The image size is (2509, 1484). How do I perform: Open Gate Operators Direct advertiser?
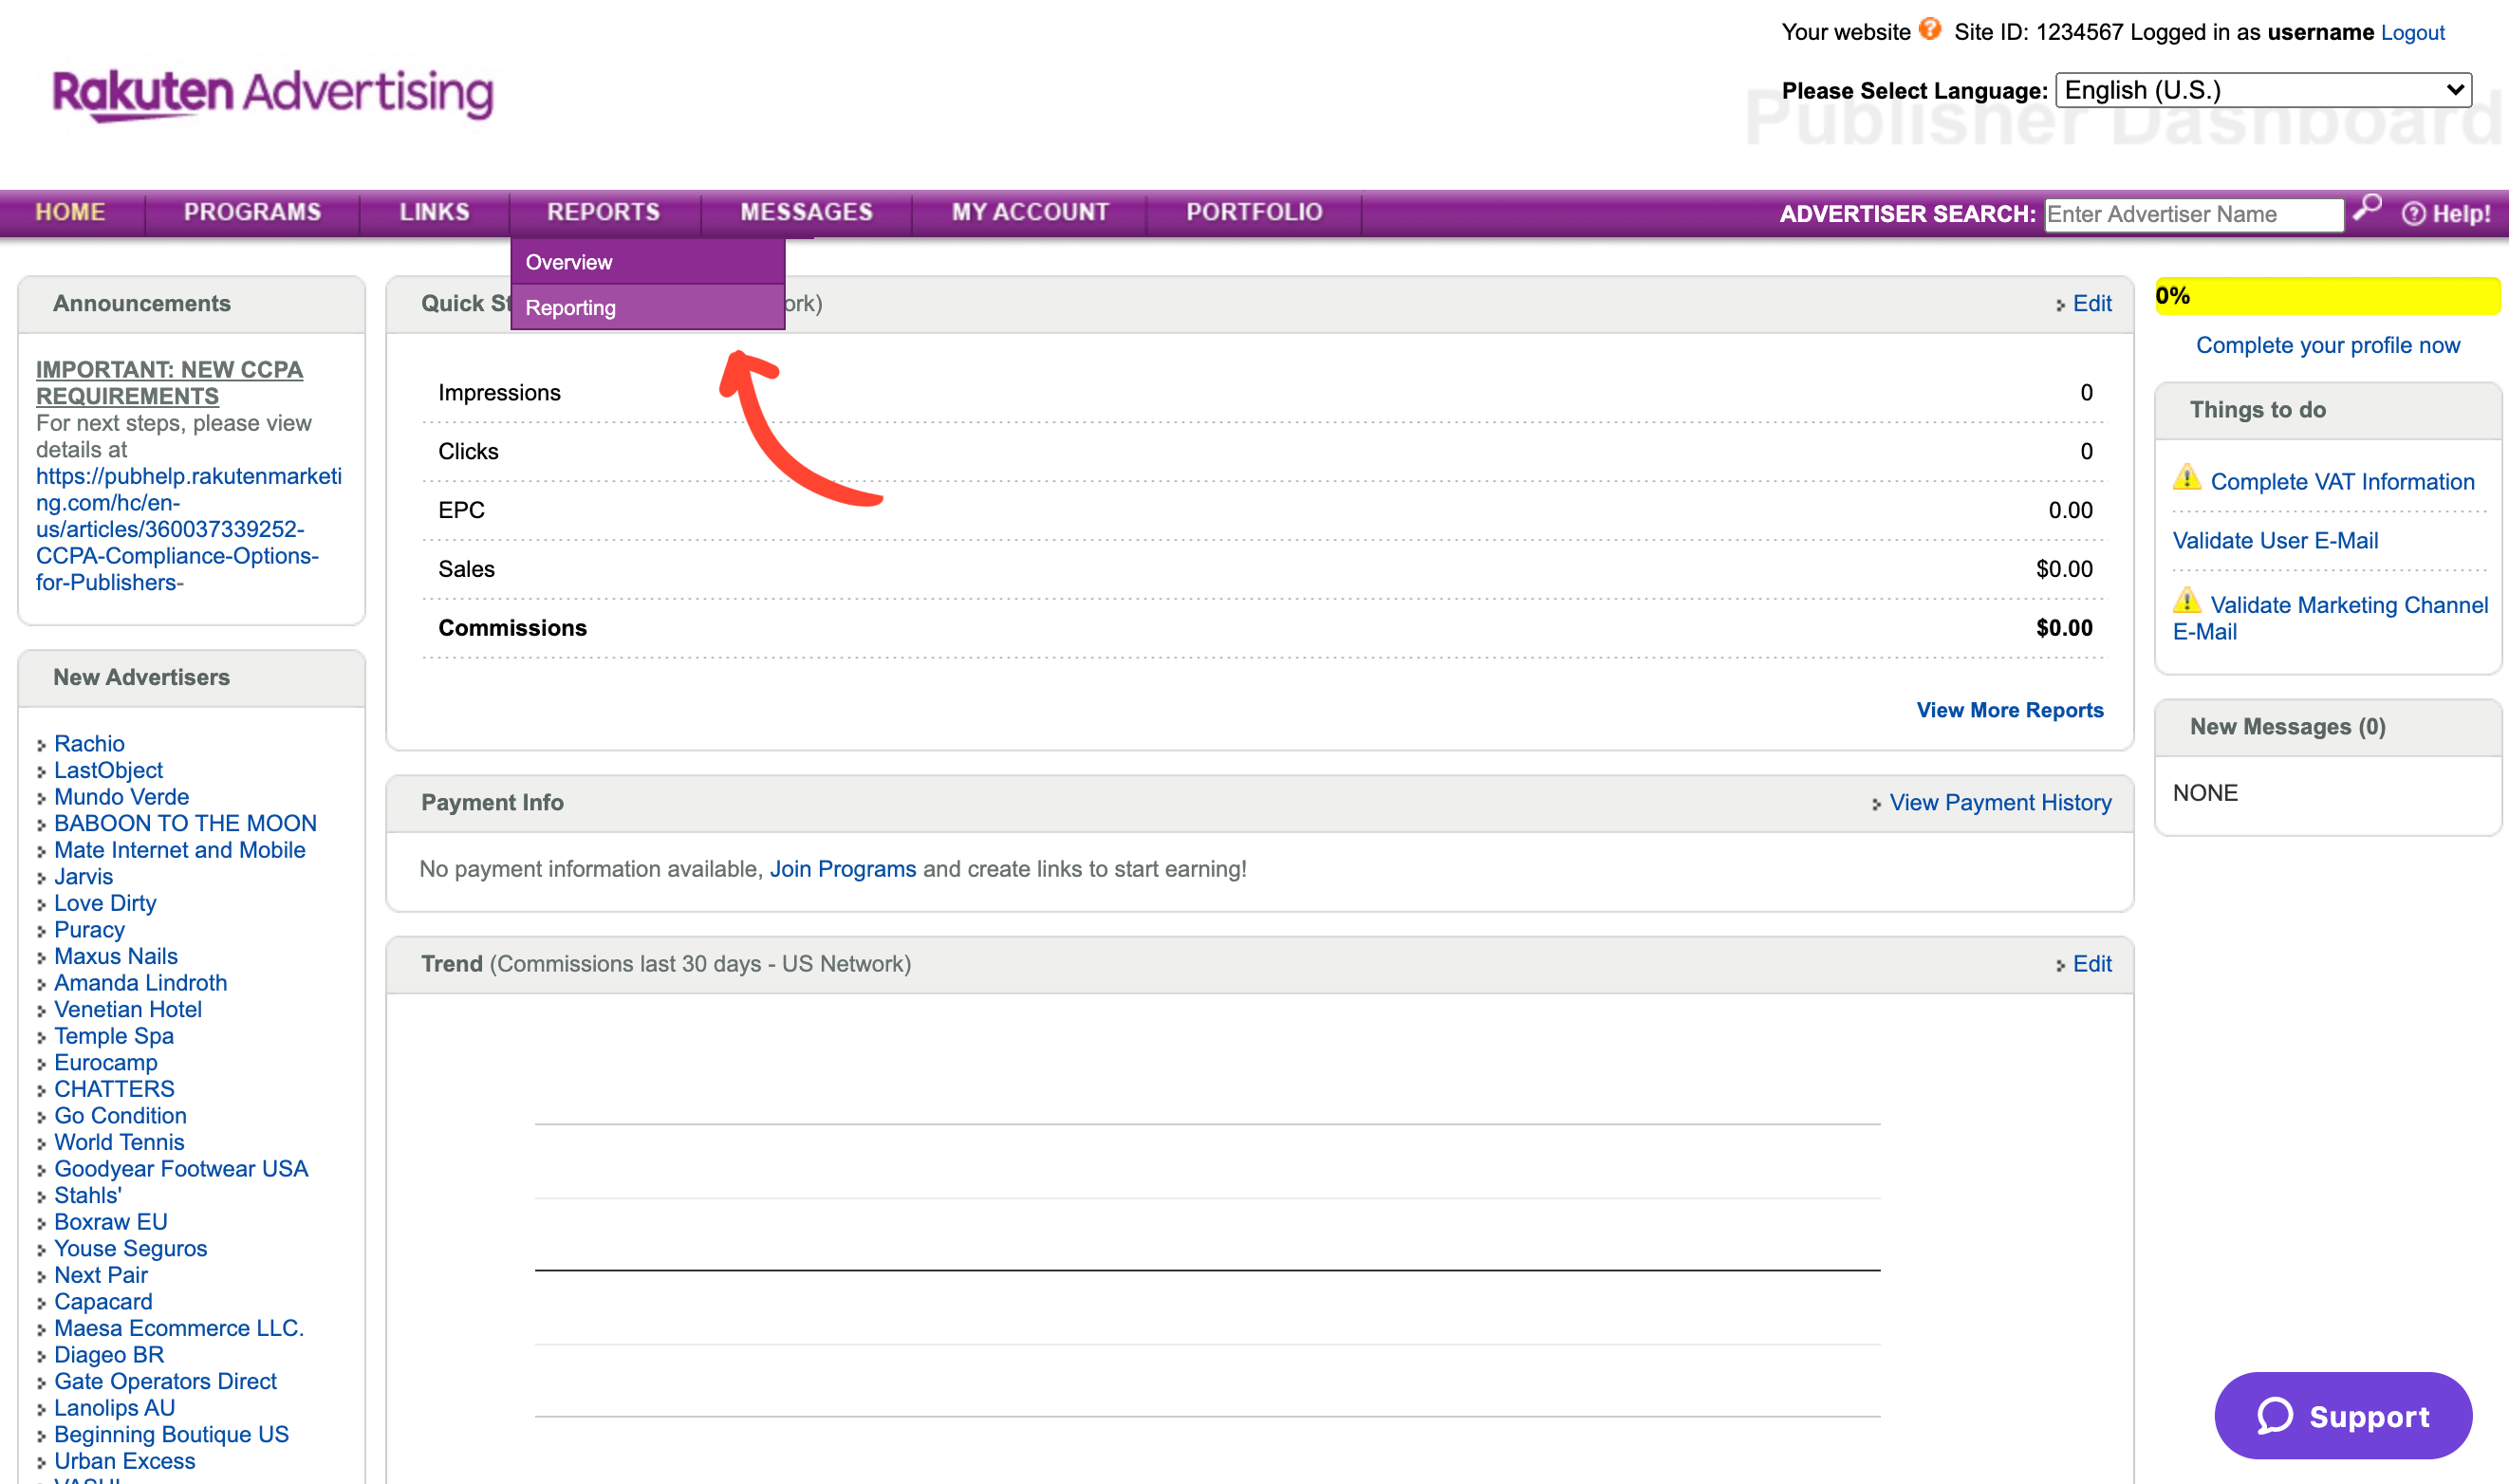point(165,1381)
